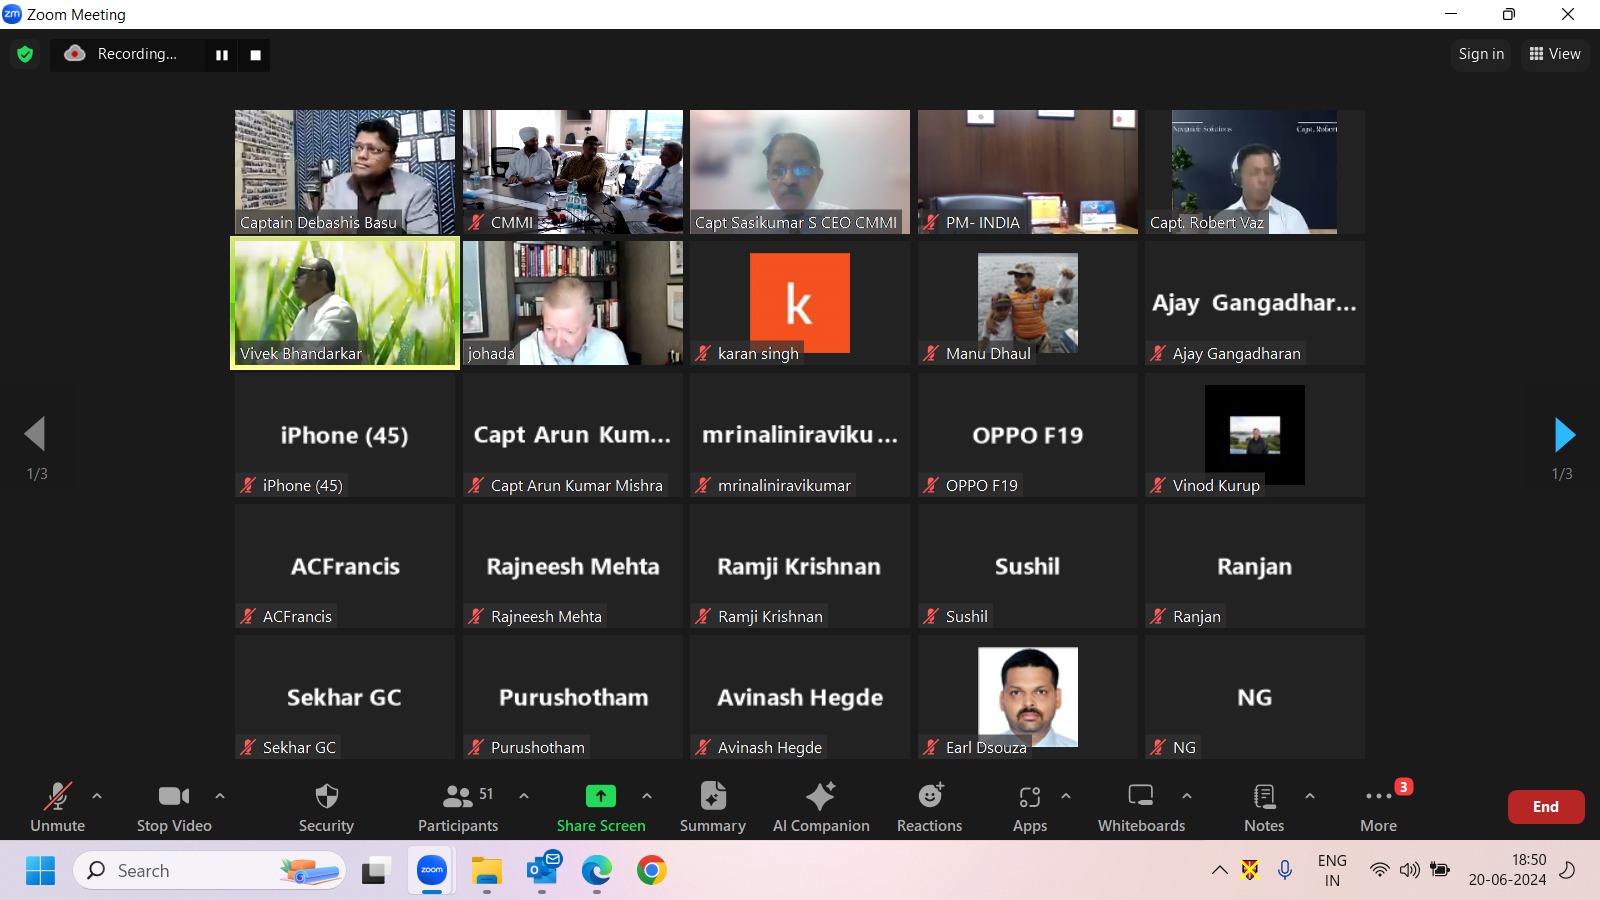Pause the recording

click(x=222, y=55)
